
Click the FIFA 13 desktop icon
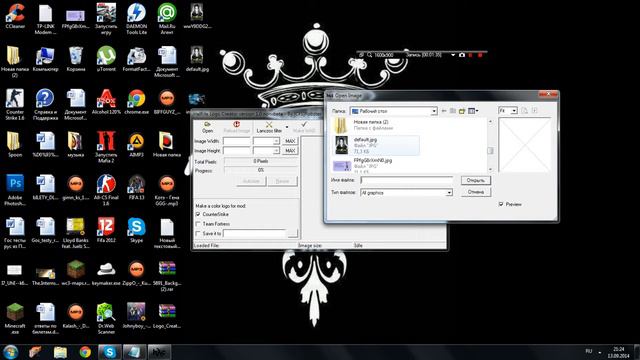point(136,187)
